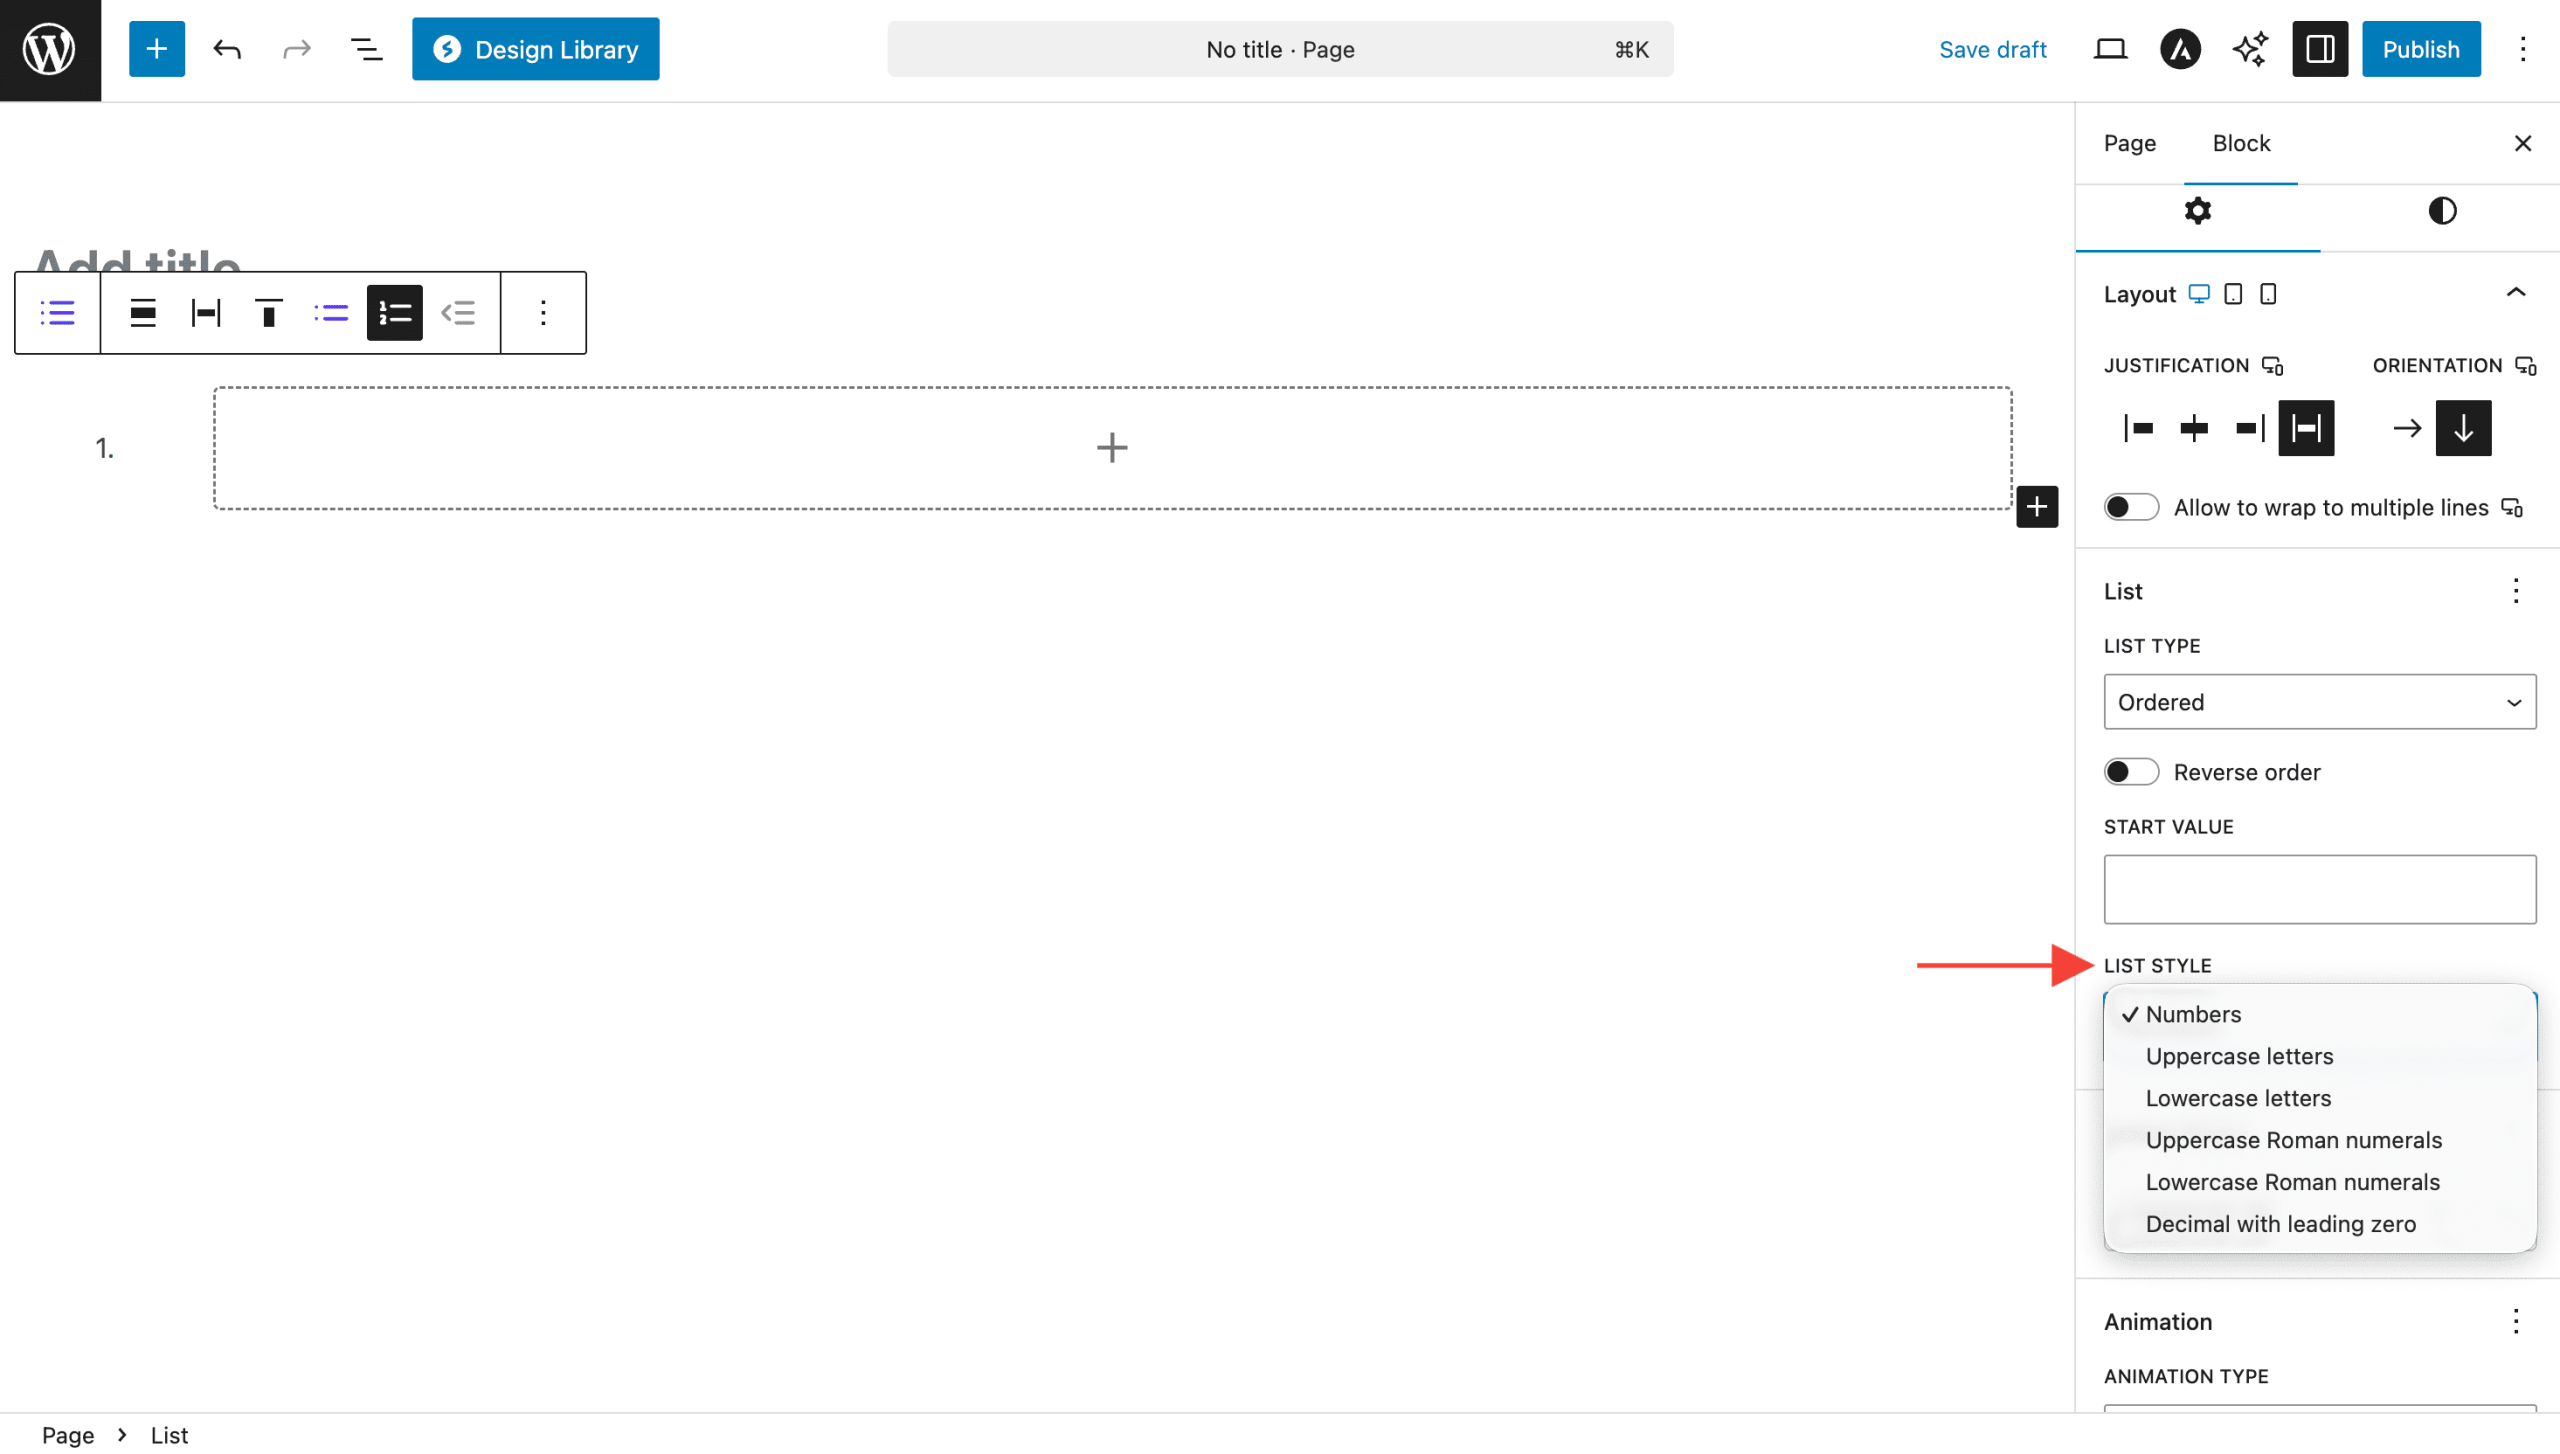Choose horizontal orientation arrow
Screen dimensions: 2560x1454
point(2407,429)
